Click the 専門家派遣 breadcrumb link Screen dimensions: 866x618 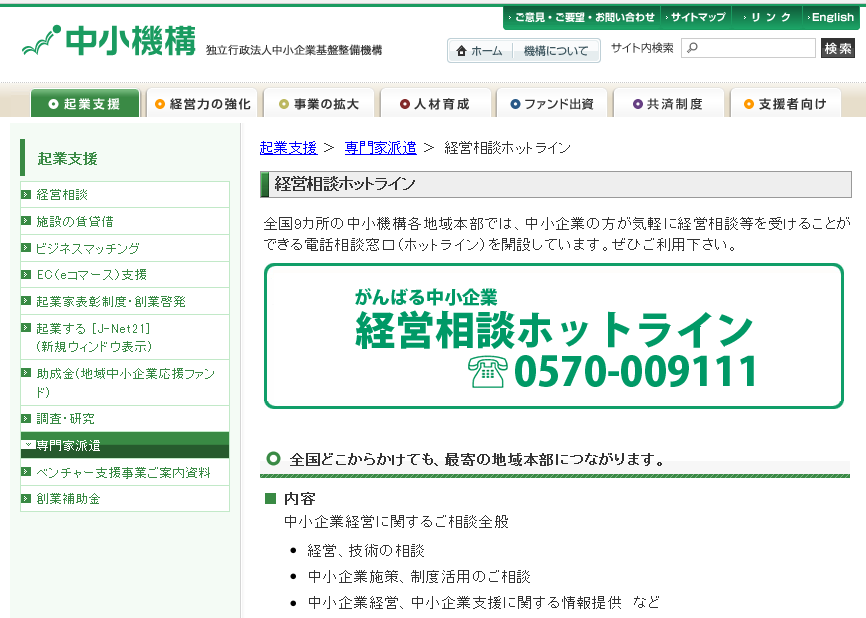(x=380, y=147)
